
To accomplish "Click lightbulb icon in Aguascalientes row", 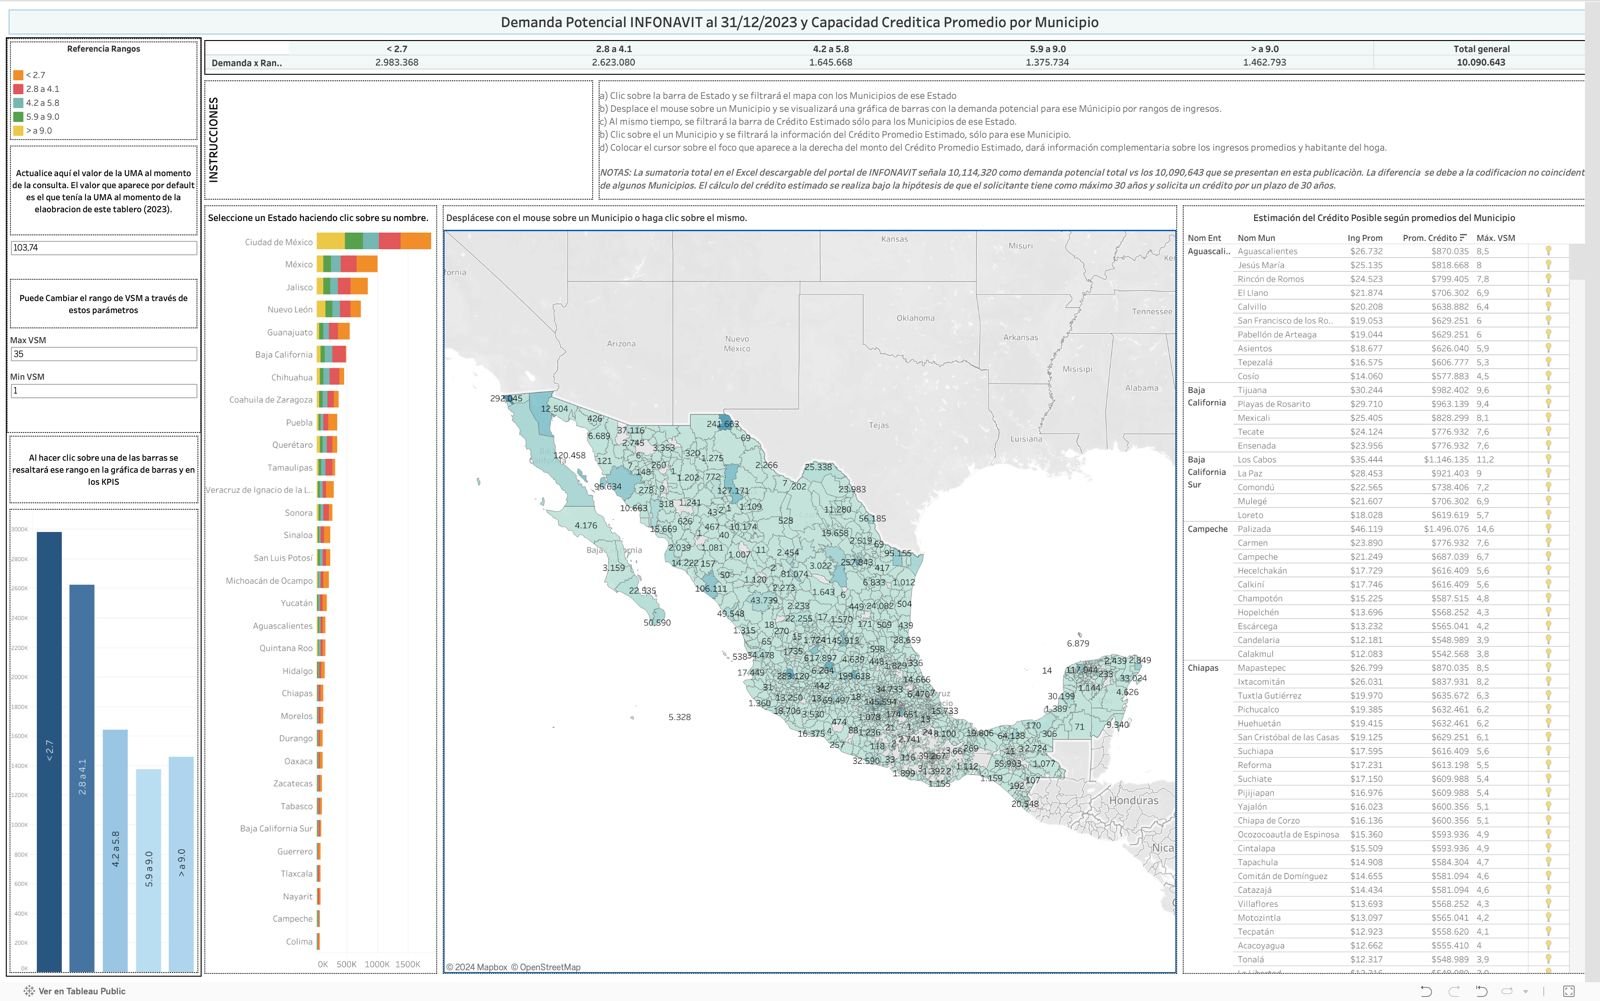I will click(x=1548, y=251).
